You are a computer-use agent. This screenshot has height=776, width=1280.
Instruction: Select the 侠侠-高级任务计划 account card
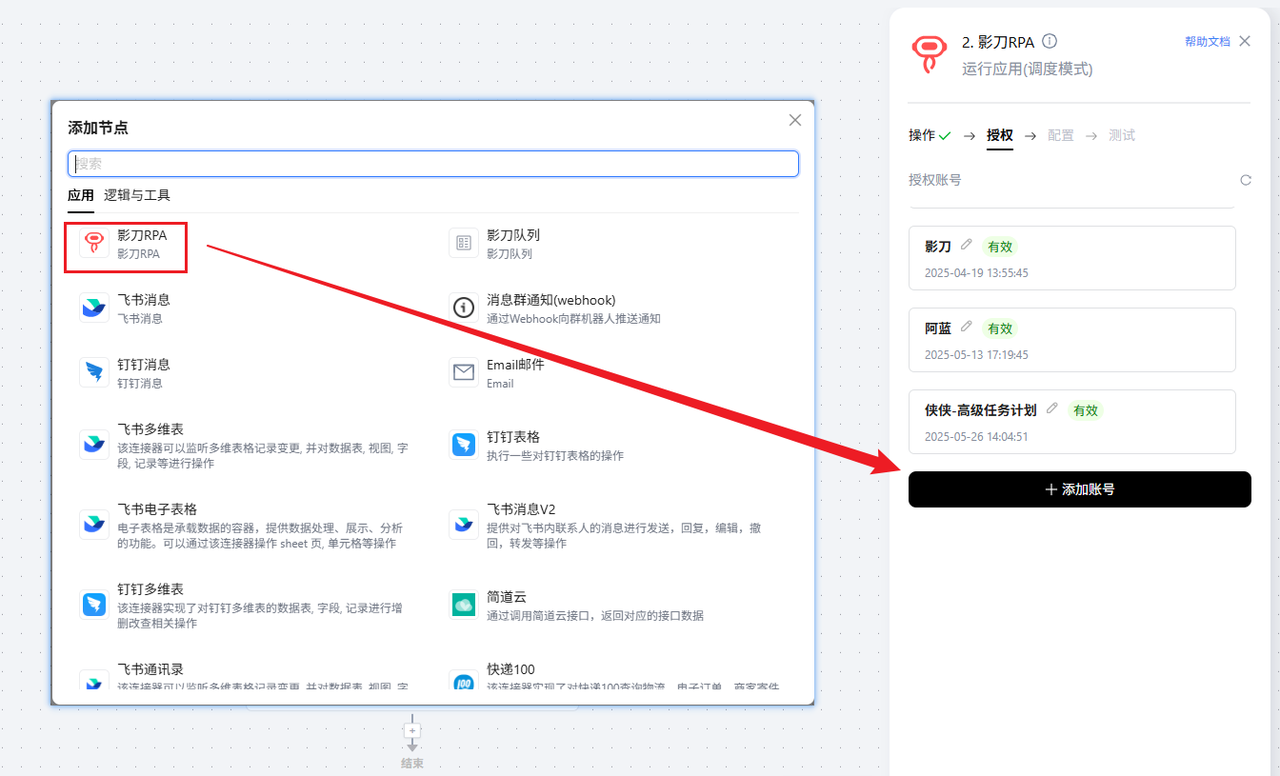[x=1072, y=422]
